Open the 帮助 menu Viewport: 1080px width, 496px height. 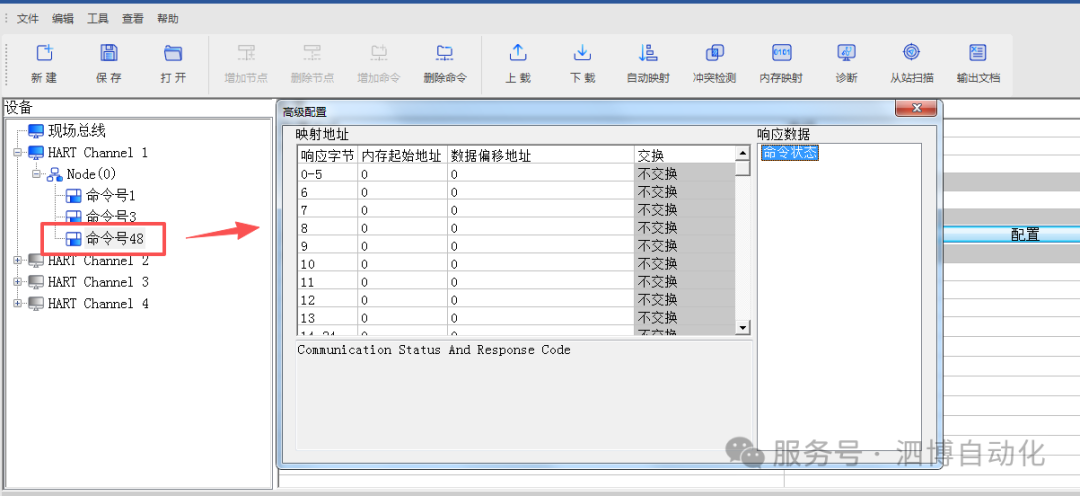pos(167,19)
